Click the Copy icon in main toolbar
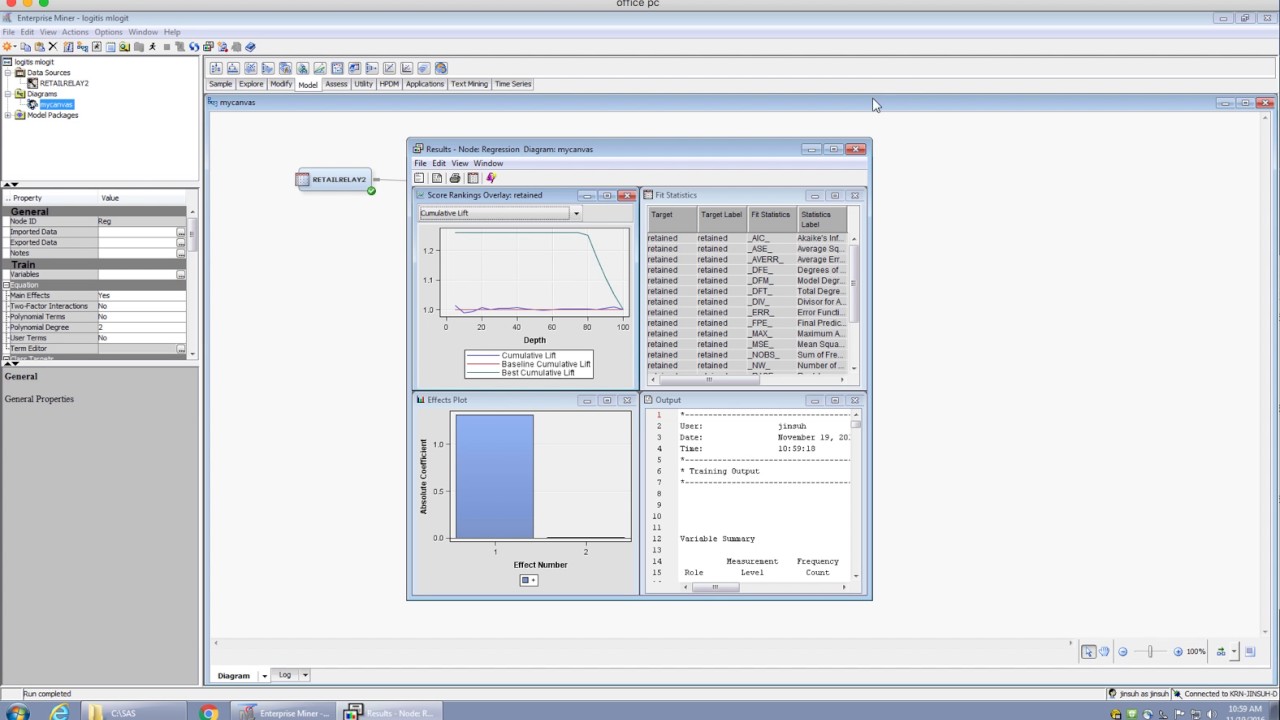Viewport: 1280px width, 720px height. tap(26, 46)
